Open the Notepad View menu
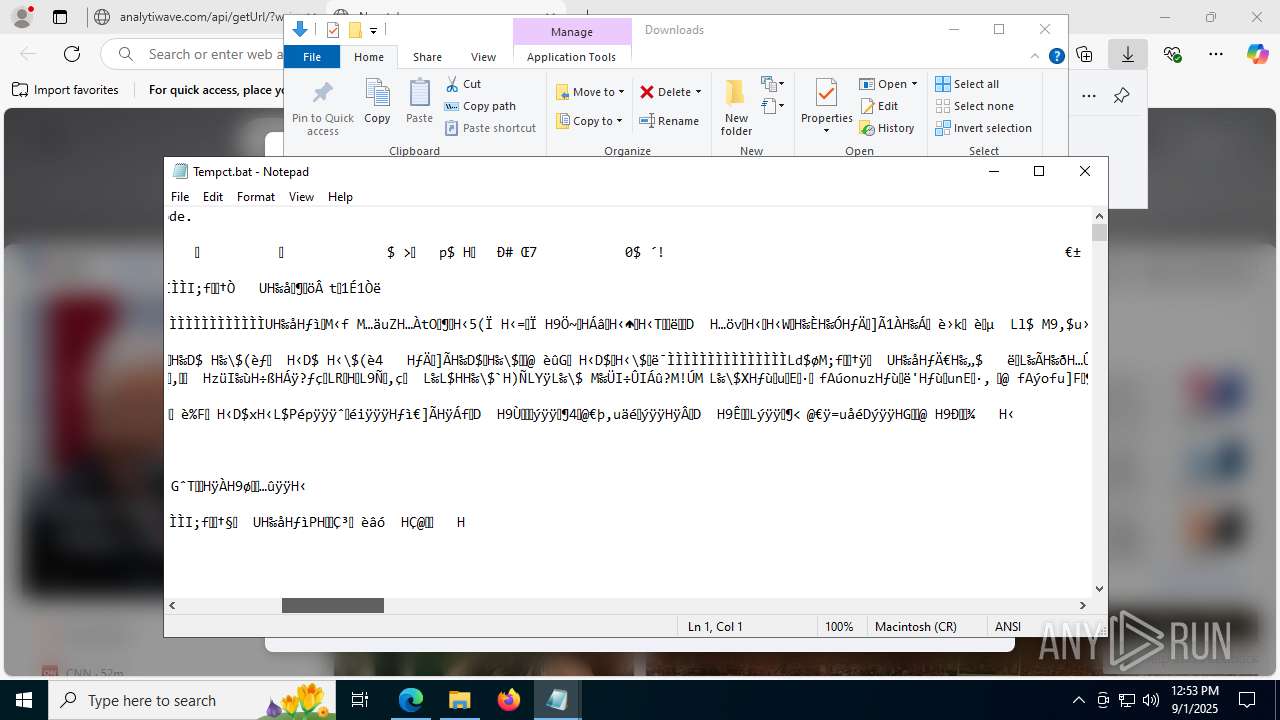Screen dimensions: 1280x720 point(302,197)
